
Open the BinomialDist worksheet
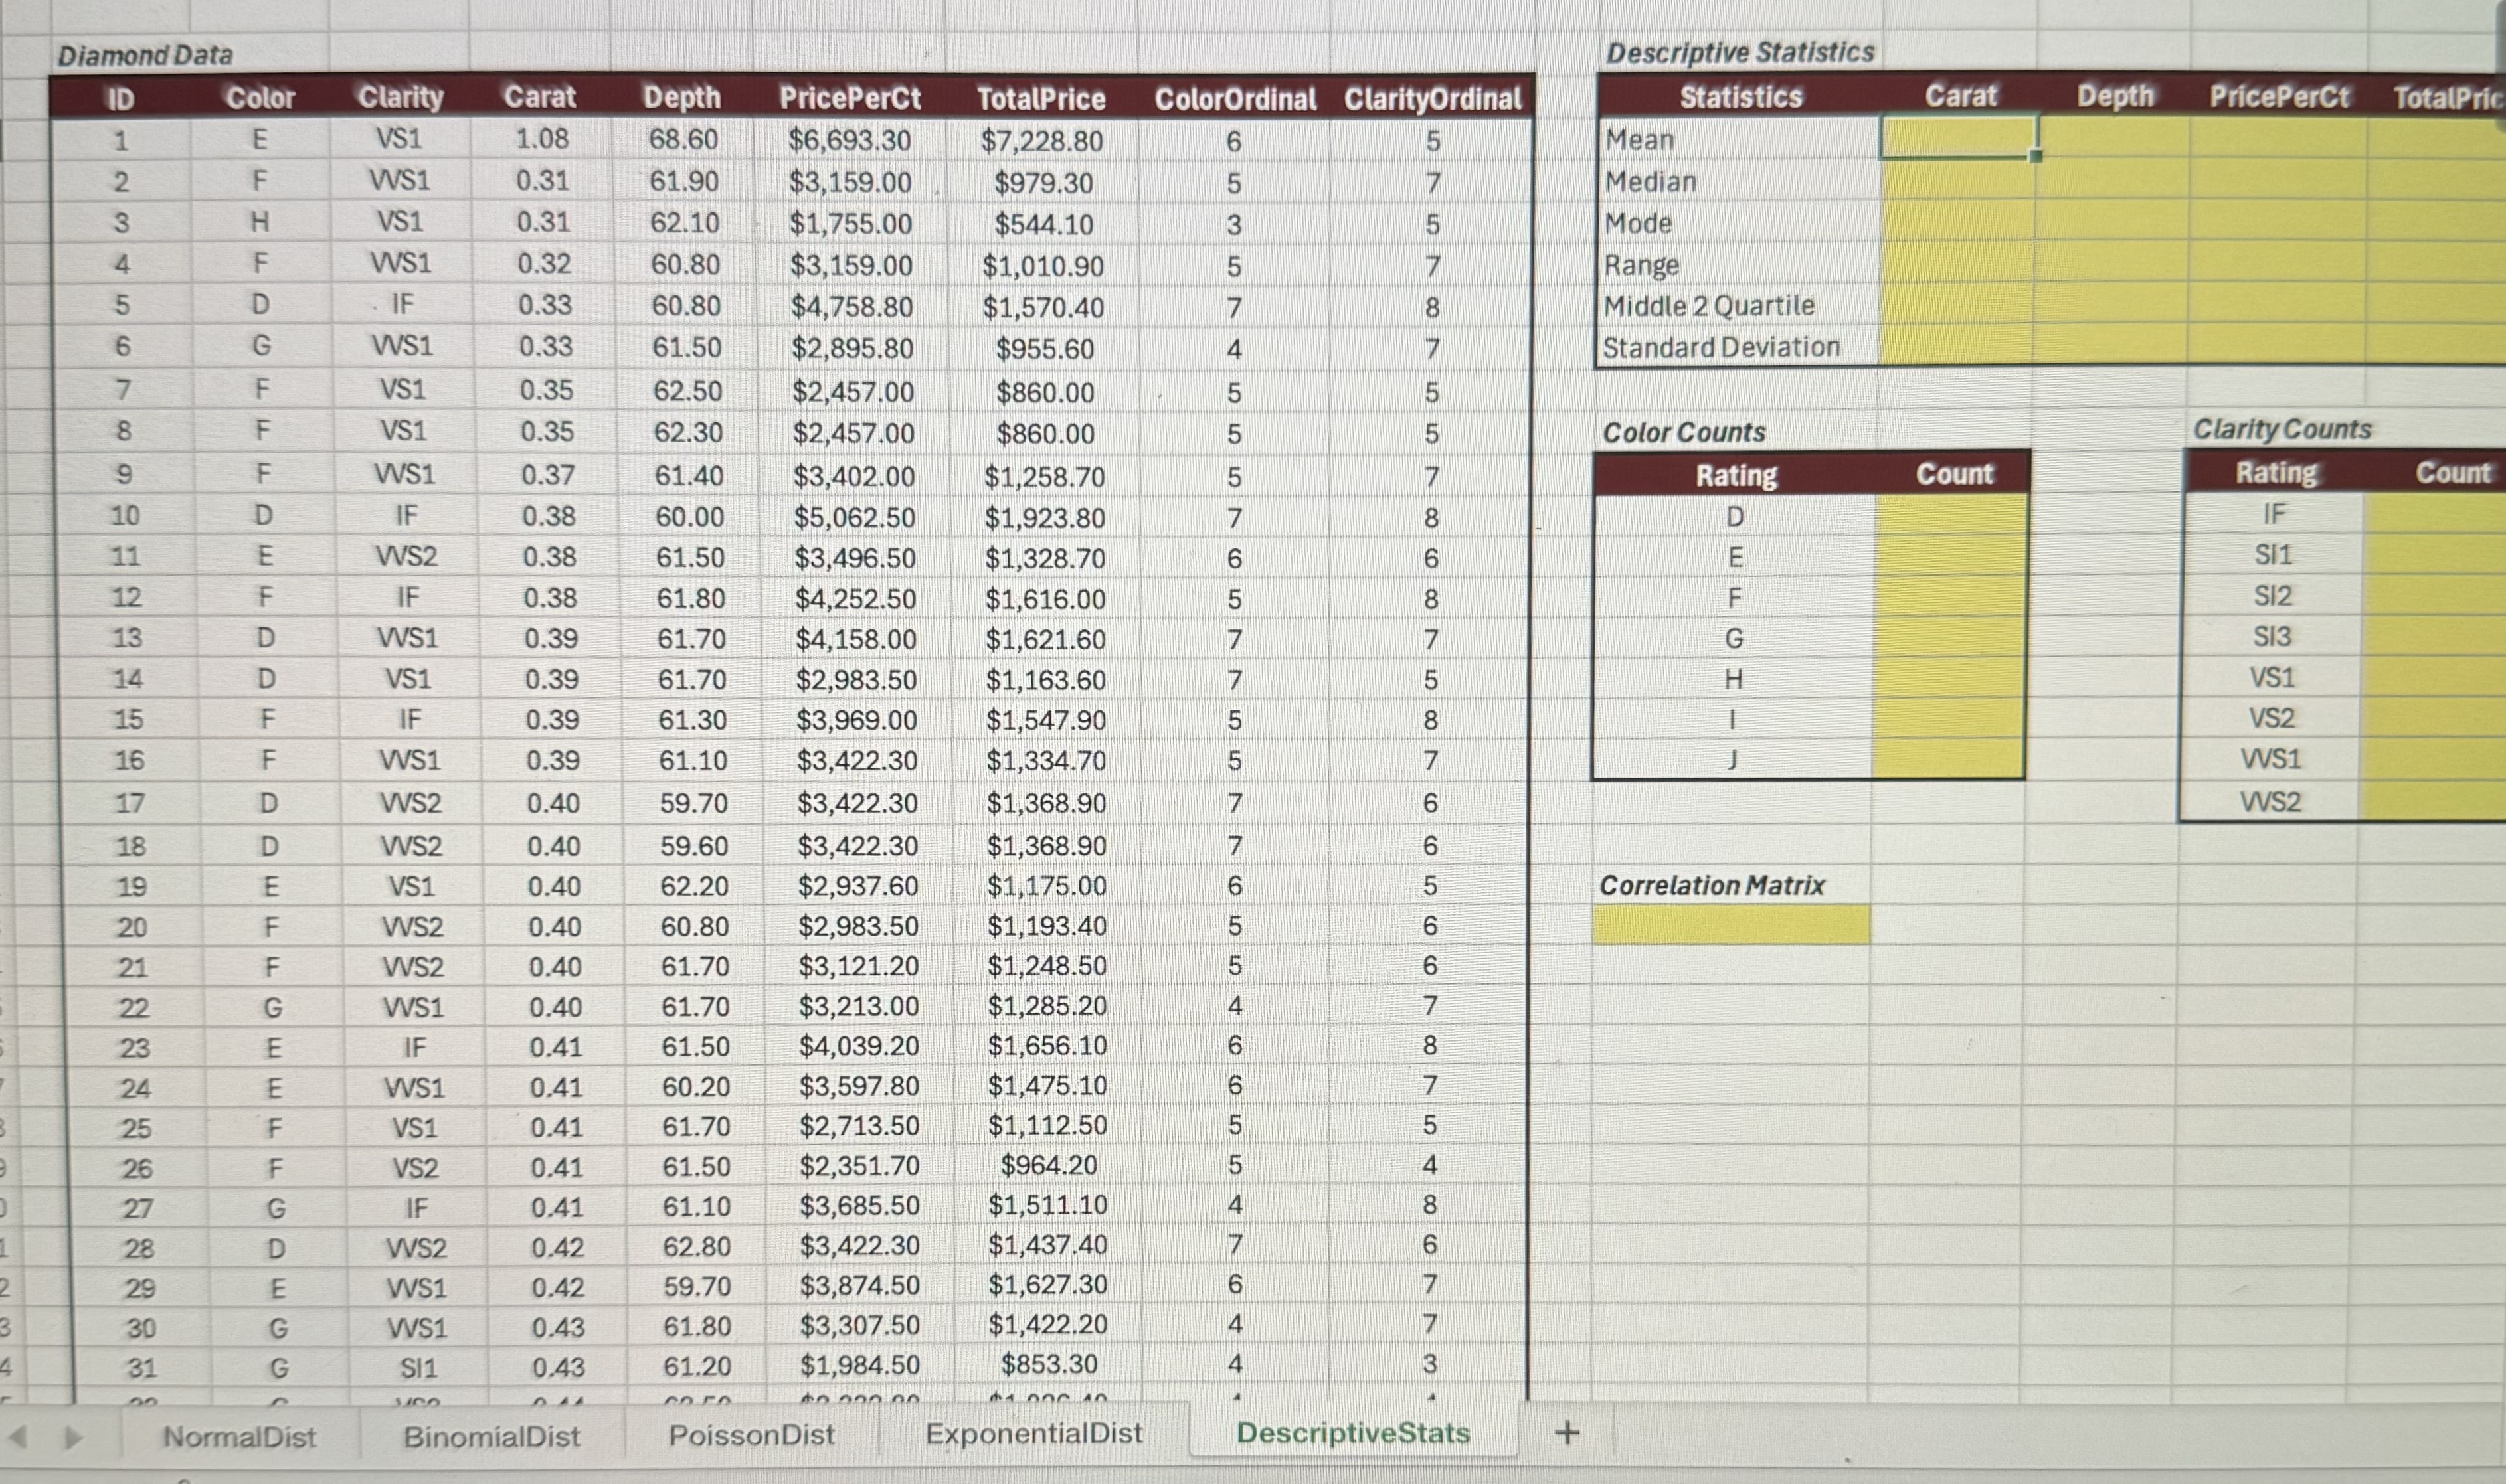click(x=492, y=1433)
